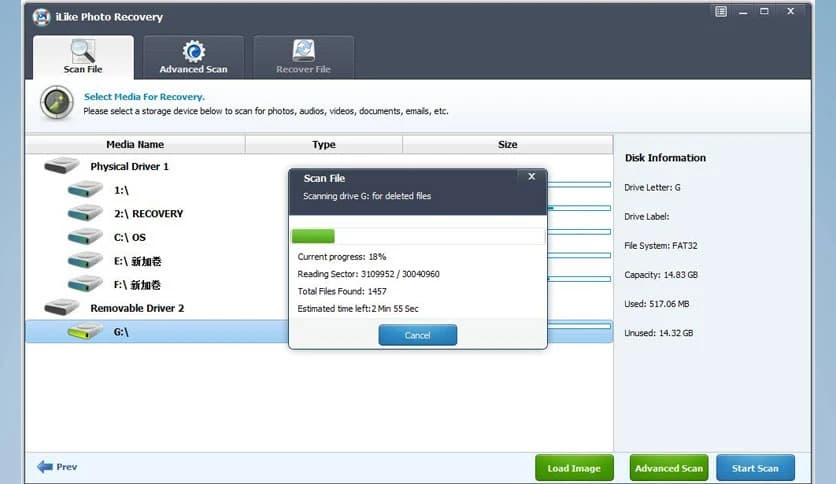
Task: Sort by the Size column header
Action: point(508,144)
